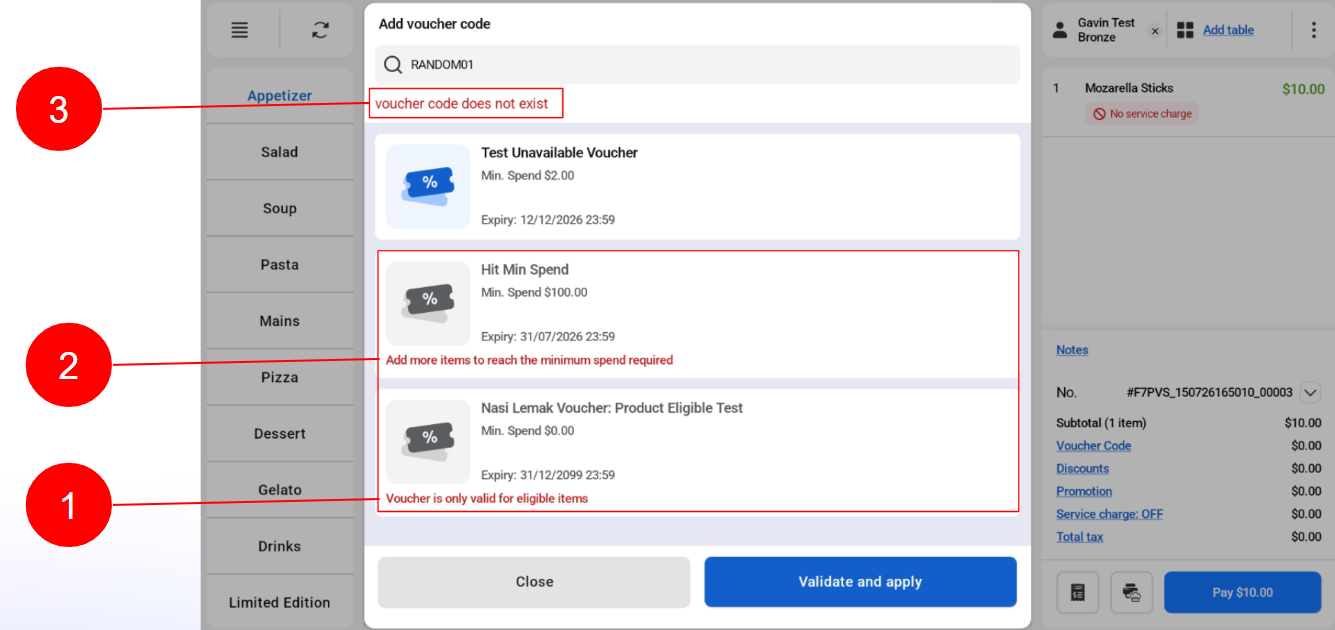The height and width of the screenshot is (630, 1335).
Task: Select the Nasi Lemak Voucher: Product Eligible Test title
Action: click(612, 408)
